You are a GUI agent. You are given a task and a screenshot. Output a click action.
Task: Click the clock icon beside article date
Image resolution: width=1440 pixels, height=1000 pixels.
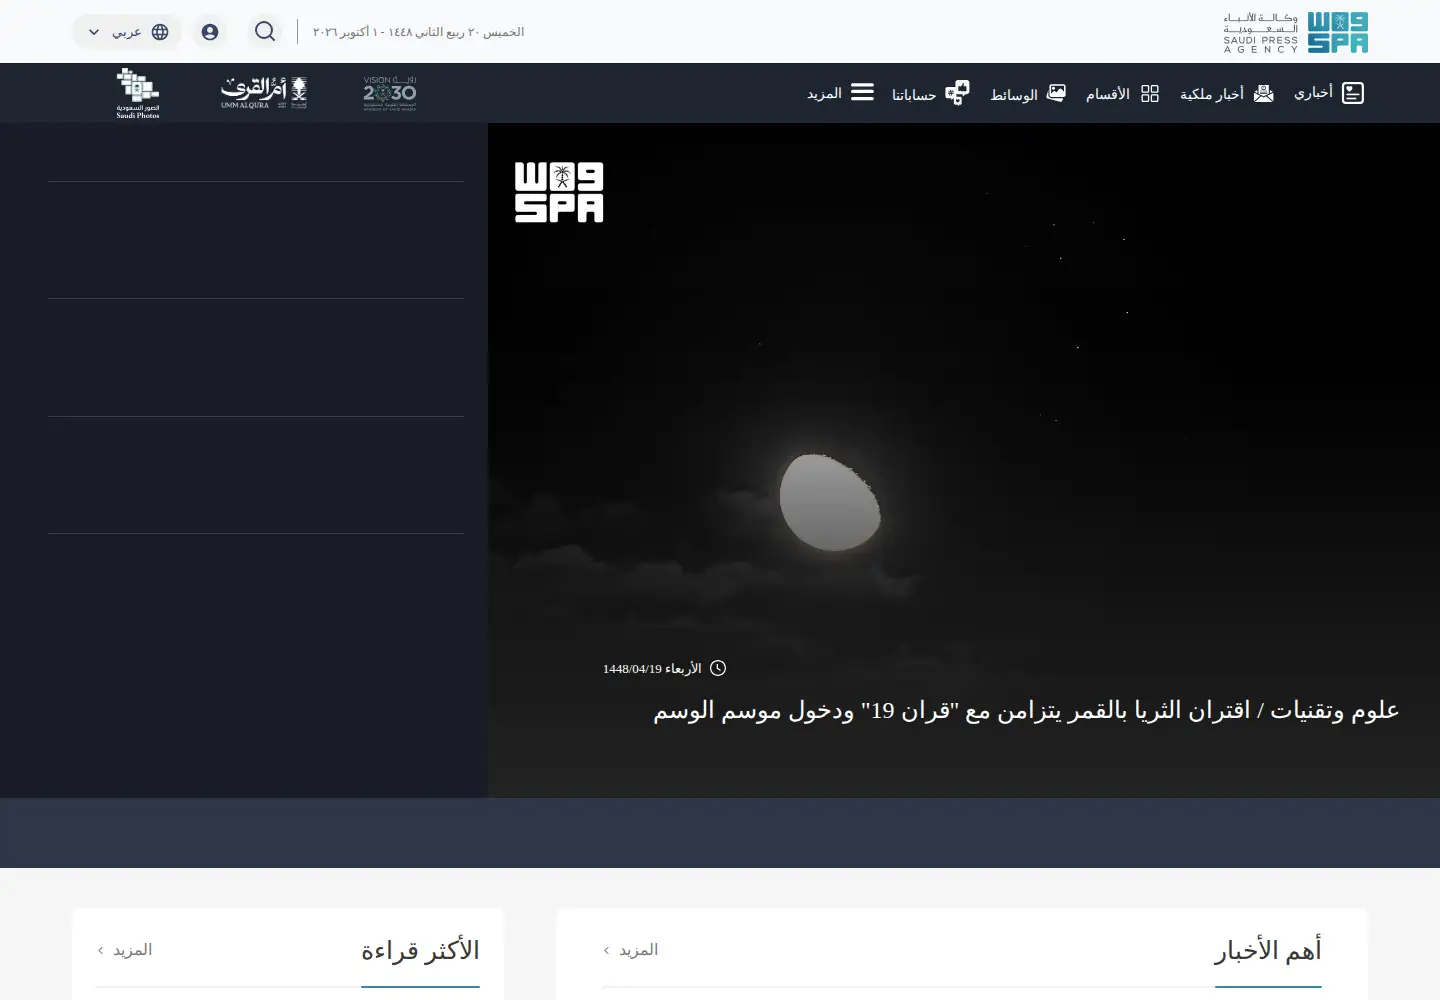[718, 668]
